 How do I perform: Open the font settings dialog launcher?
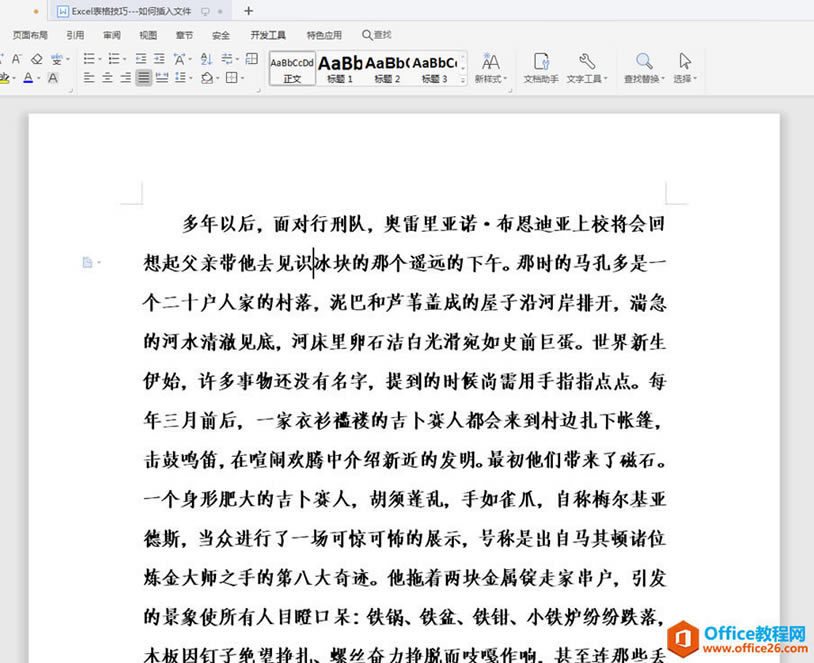click(71, 90)
